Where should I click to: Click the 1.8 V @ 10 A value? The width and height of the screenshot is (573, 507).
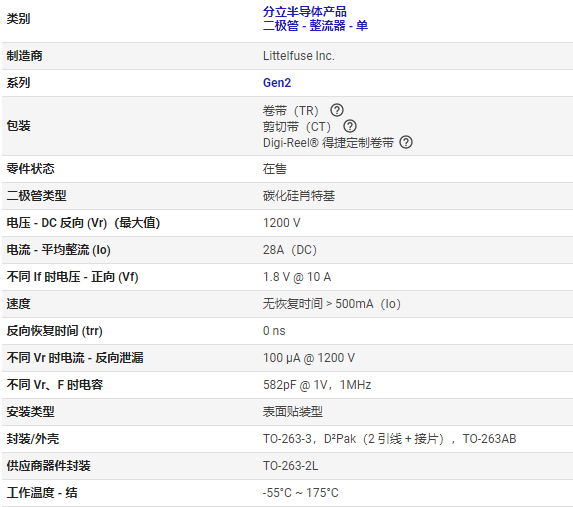tap(297, 277)
